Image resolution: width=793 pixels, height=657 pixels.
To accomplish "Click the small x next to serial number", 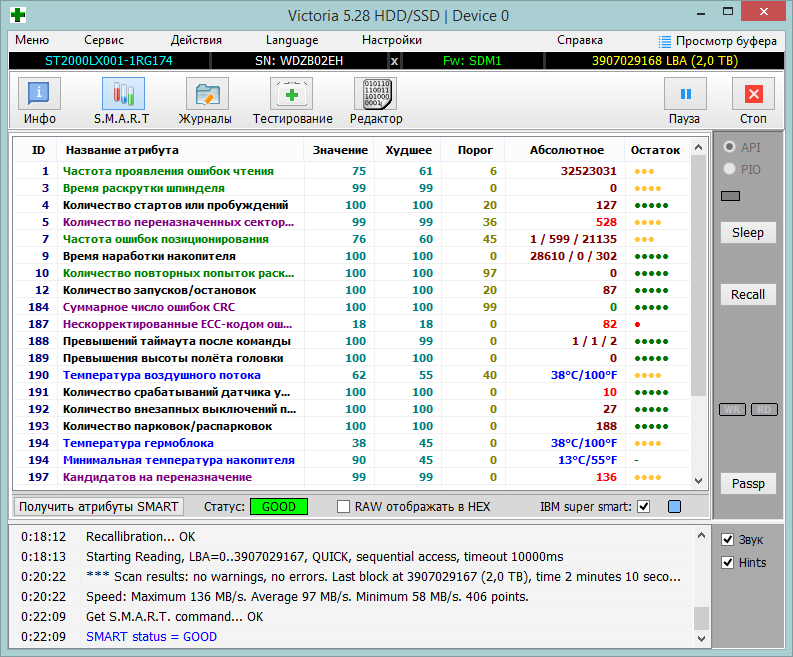I will (394, 62).
